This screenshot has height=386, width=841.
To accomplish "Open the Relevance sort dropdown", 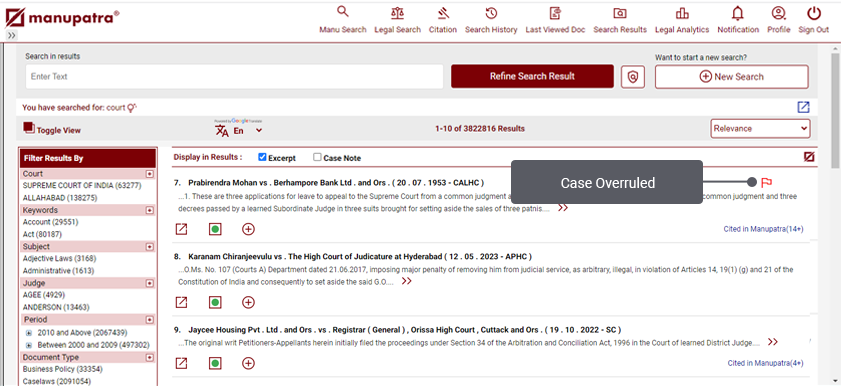I will 760,129.
